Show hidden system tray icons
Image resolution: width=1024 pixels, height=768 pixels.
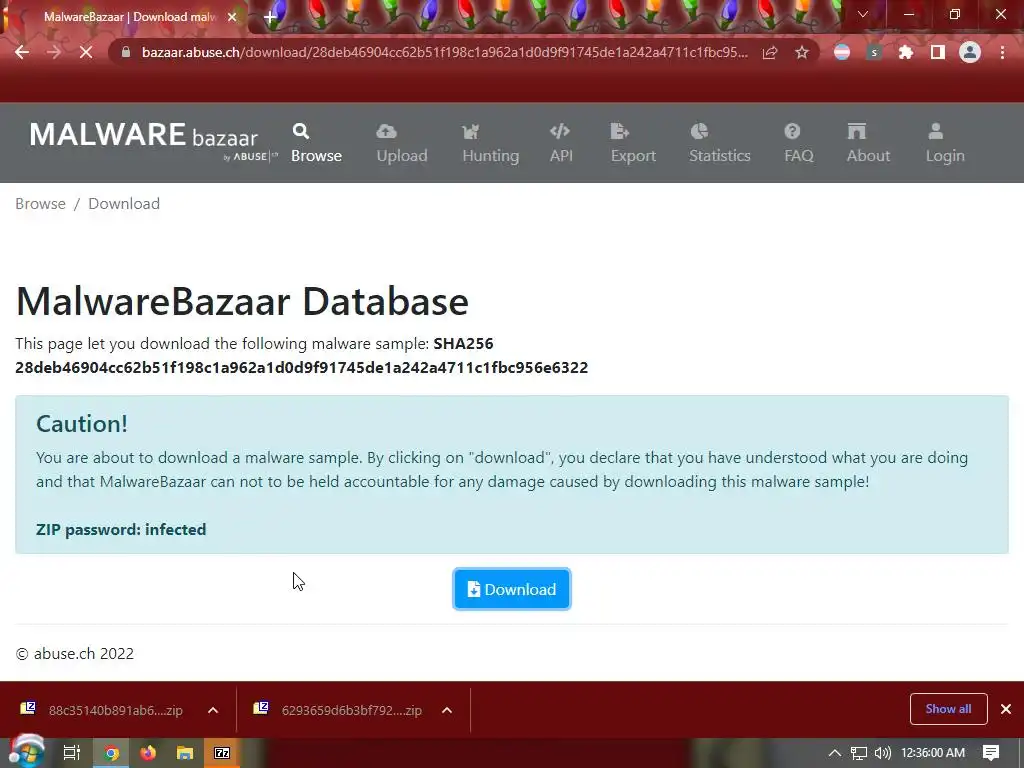[x=835, y=753]
